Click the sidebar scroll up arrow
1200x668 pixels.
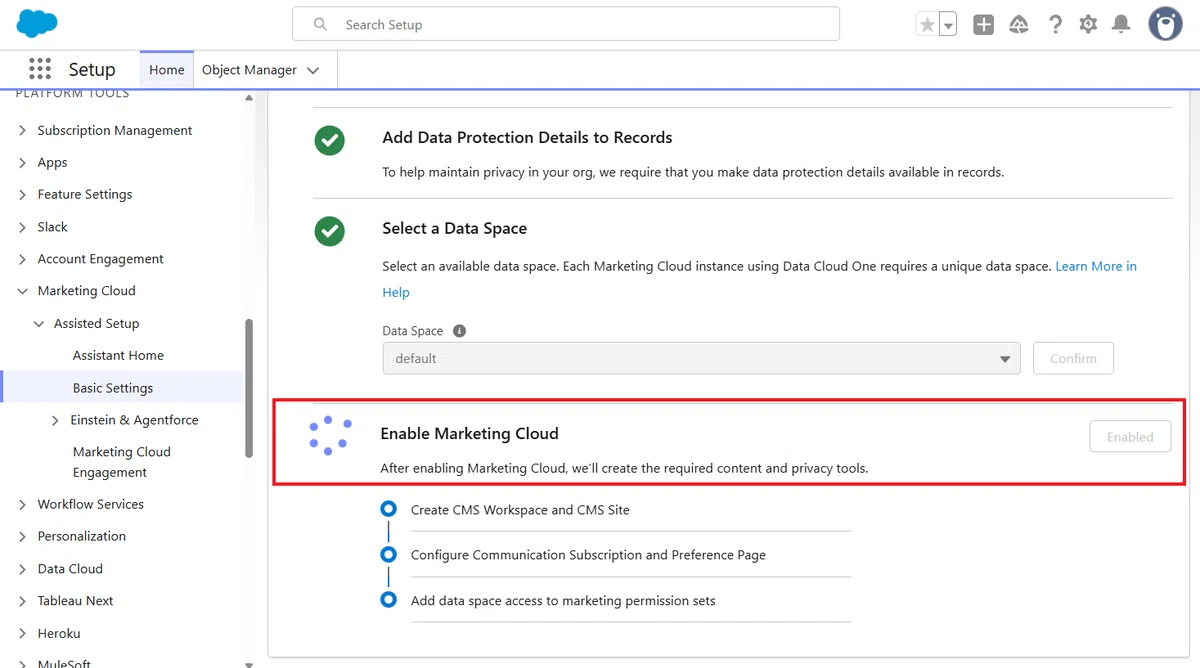[x=249, y=98]
